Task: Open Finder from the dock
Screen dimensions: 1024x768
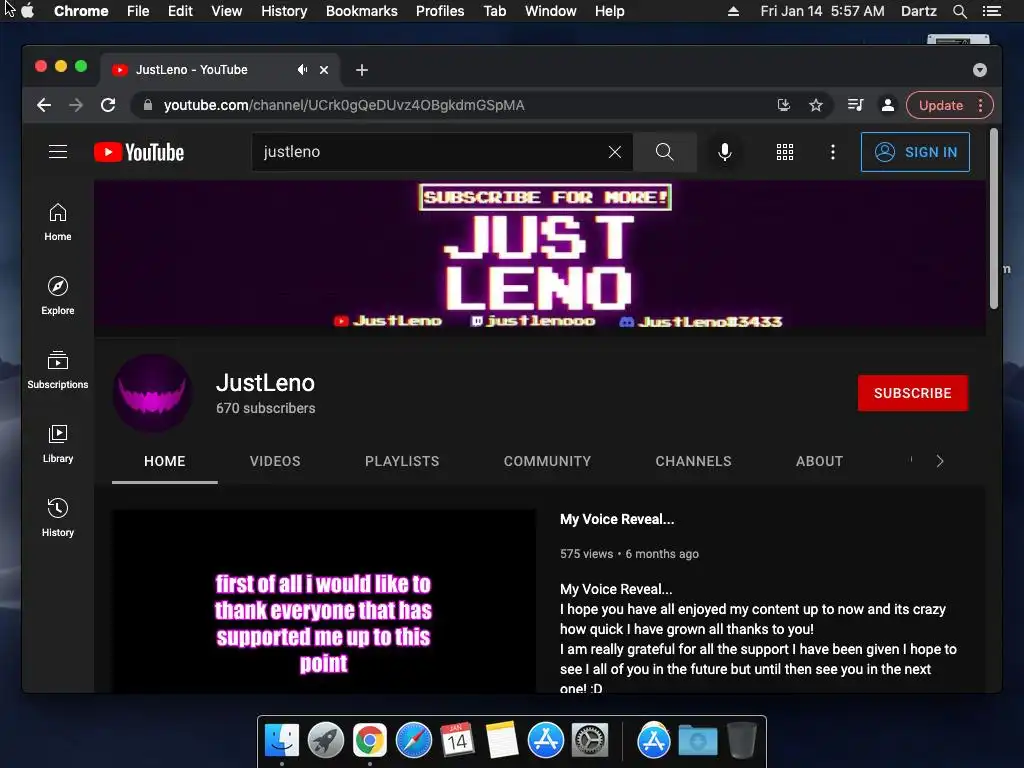Action: [282, 740]
